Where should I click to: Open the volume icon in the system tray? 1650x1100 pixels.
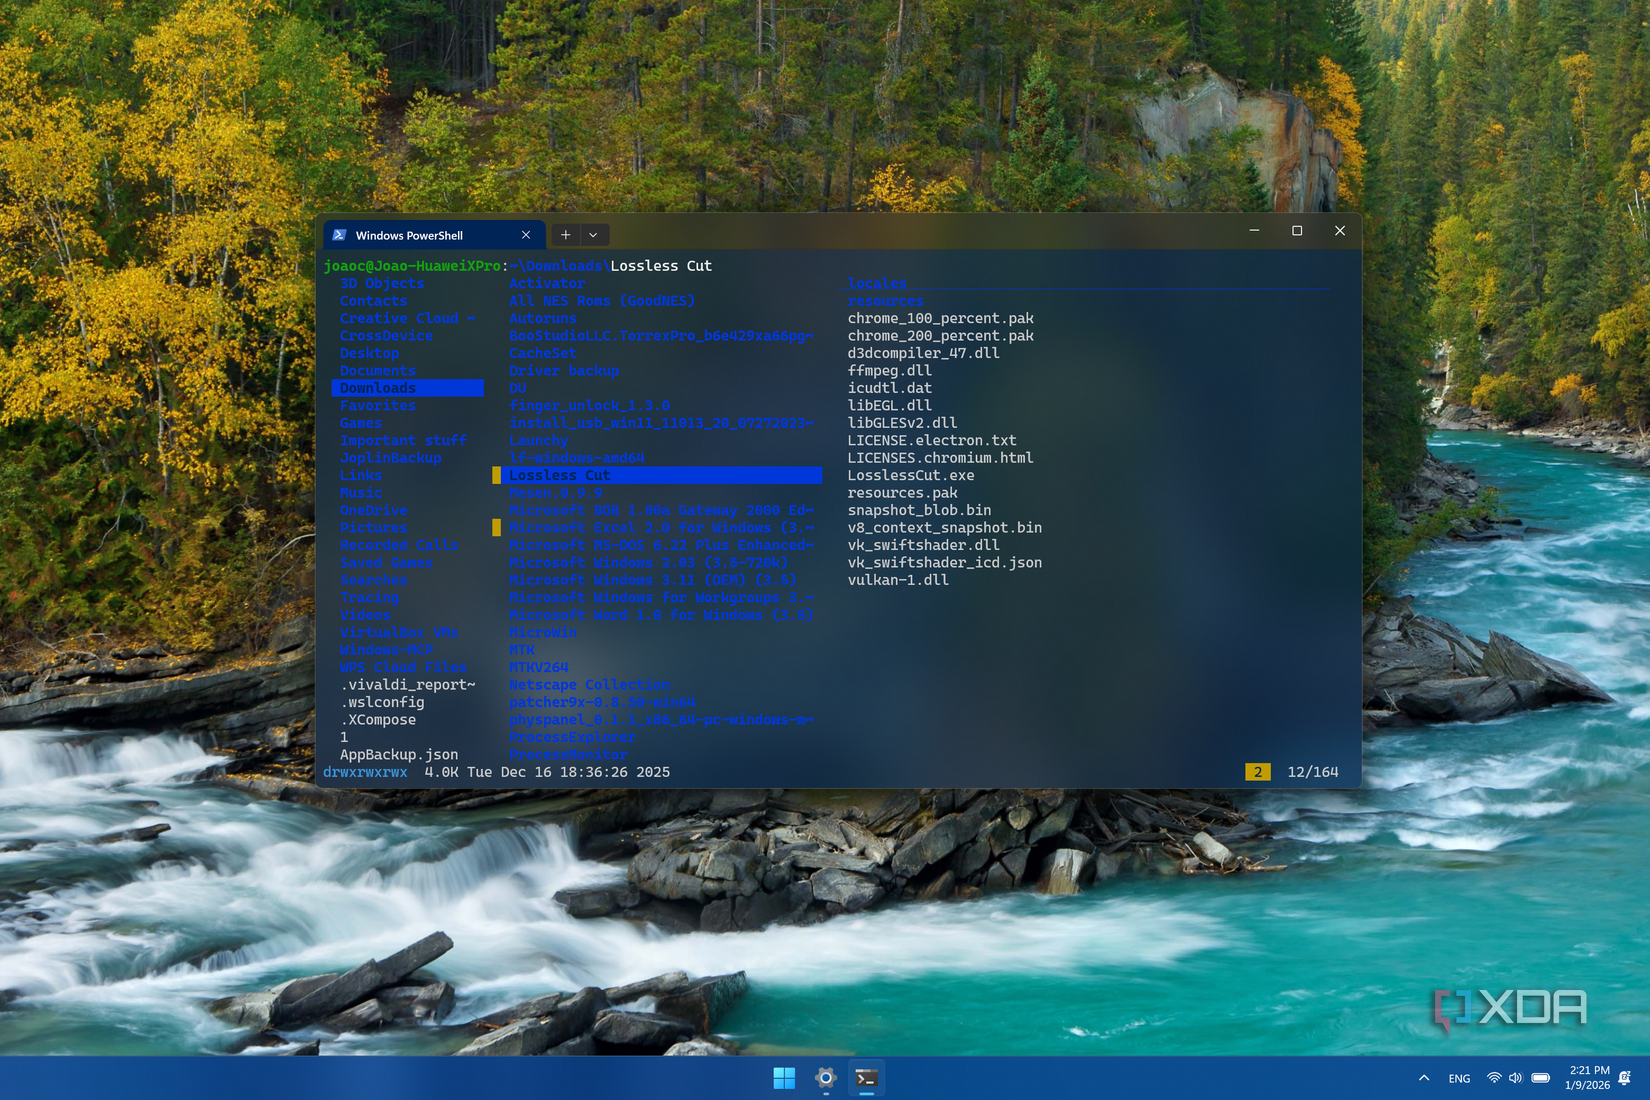click(x=1515, y=1078)
